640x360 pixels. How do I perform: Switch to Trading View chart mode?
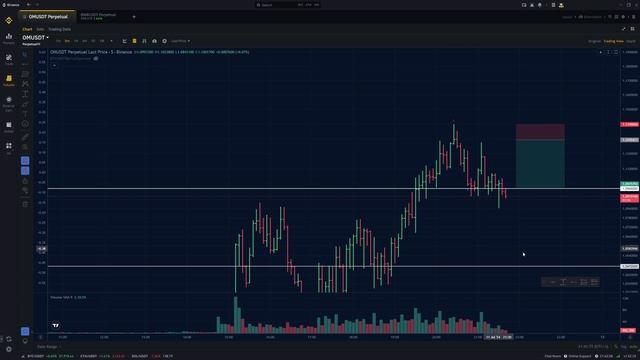click(x=613, y=41)
